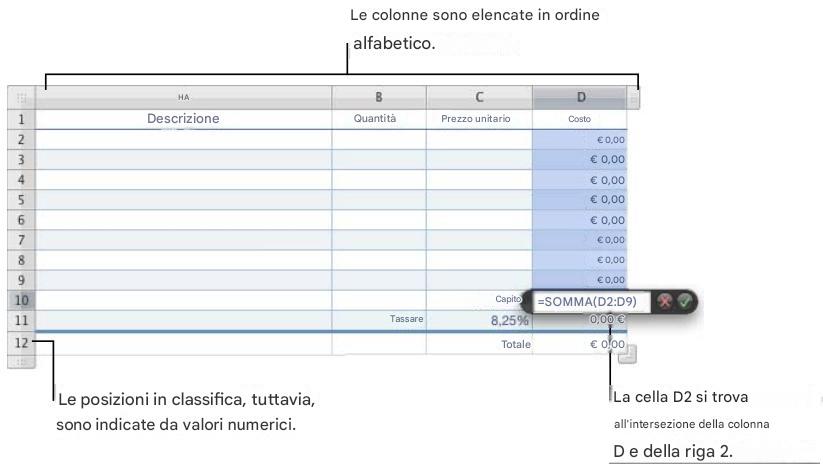Select column header D

(x=579, y=98)
